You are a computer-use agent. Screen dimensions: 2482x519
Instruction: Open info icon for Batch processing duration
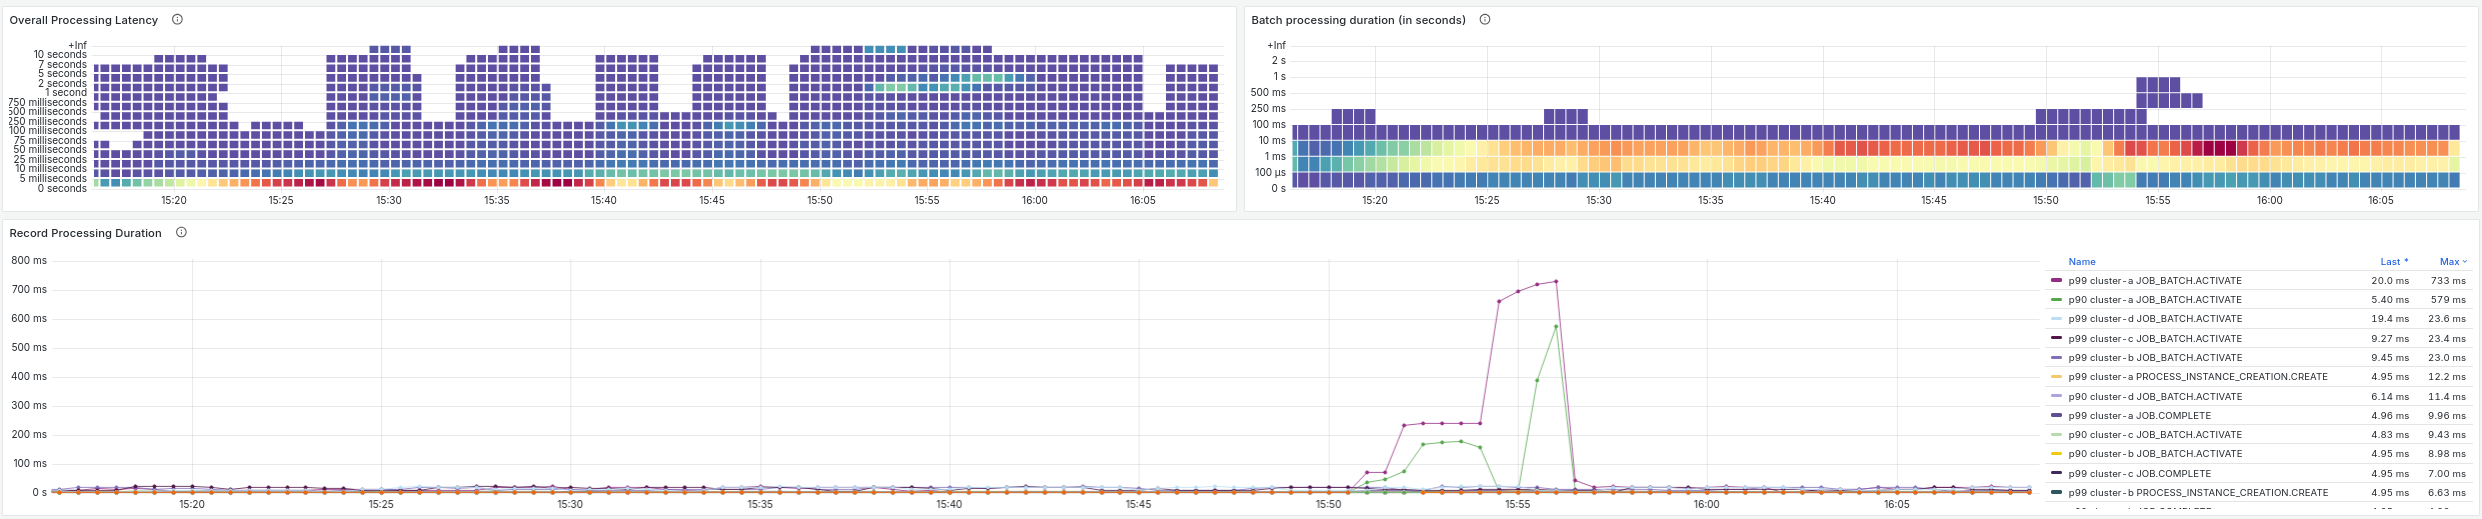click(1485, 20)
